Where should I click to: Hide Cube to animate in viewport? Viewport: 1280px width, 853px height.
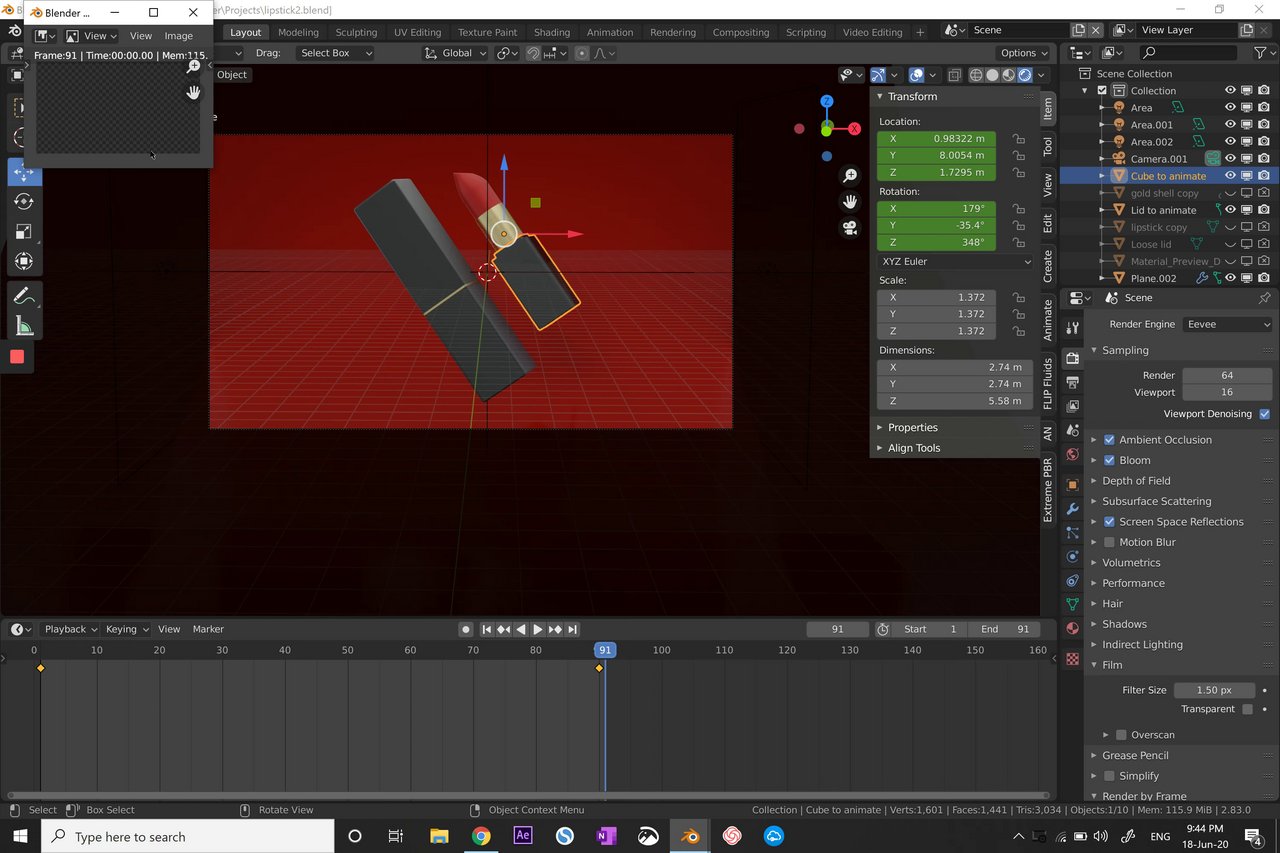tap(1230, 176)
